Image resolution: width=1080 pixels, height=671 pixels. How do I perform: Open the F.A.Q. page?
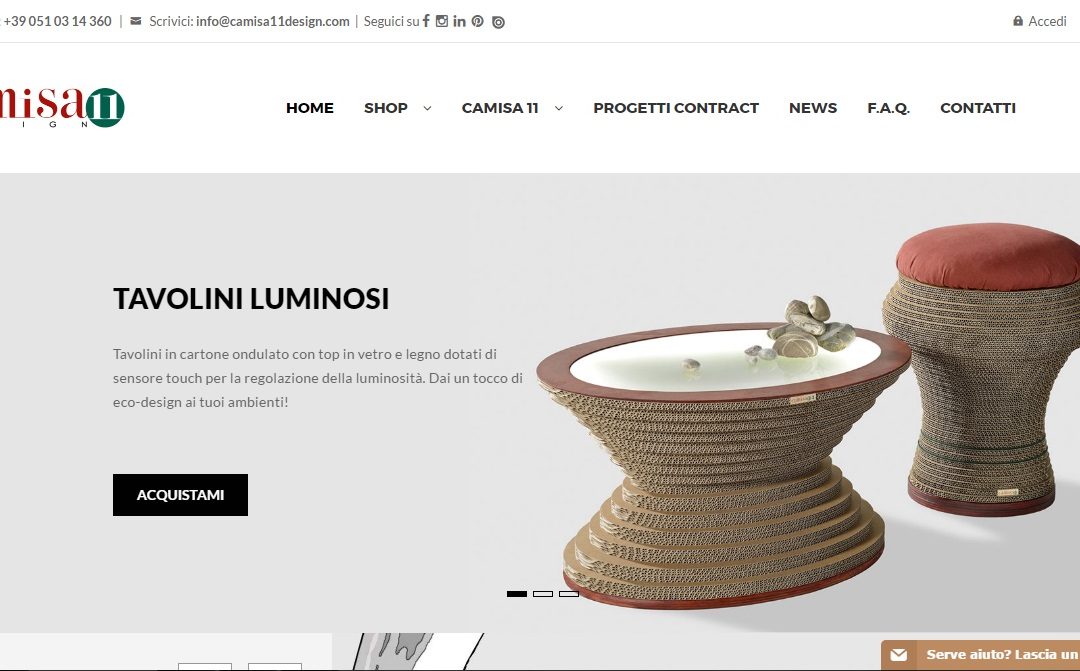click(889, 108)
